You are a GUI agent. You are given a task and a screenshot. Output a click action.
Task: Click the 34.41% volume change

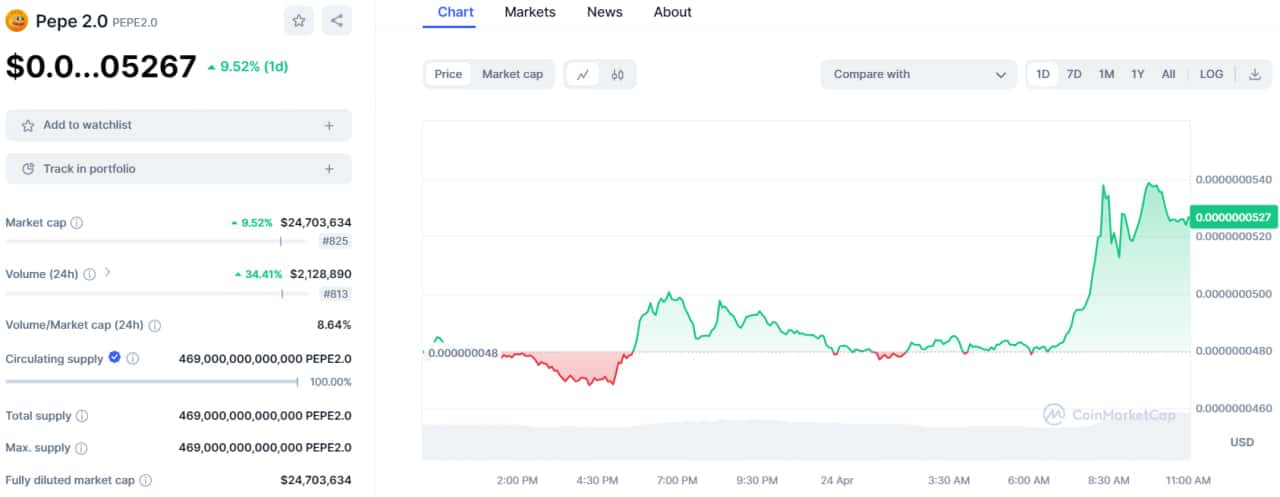[x=258, y=274]
